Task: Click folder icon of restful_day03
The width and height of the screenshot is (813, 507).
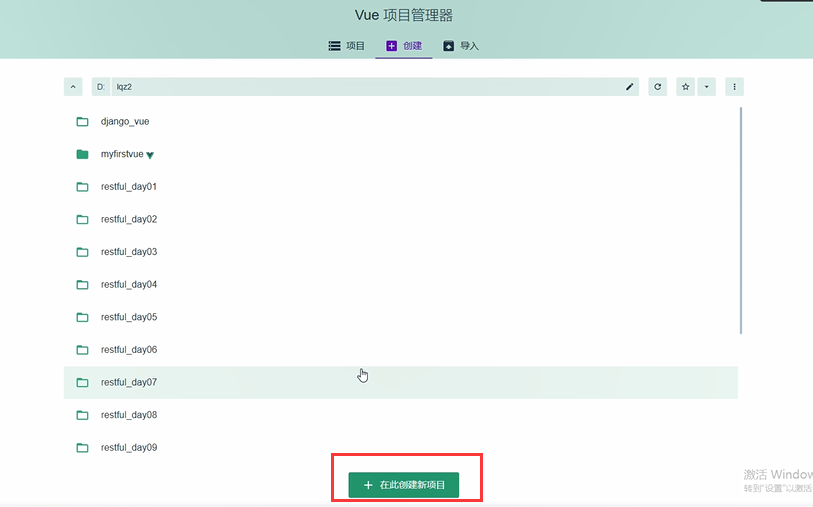Action: click(82, 252)
